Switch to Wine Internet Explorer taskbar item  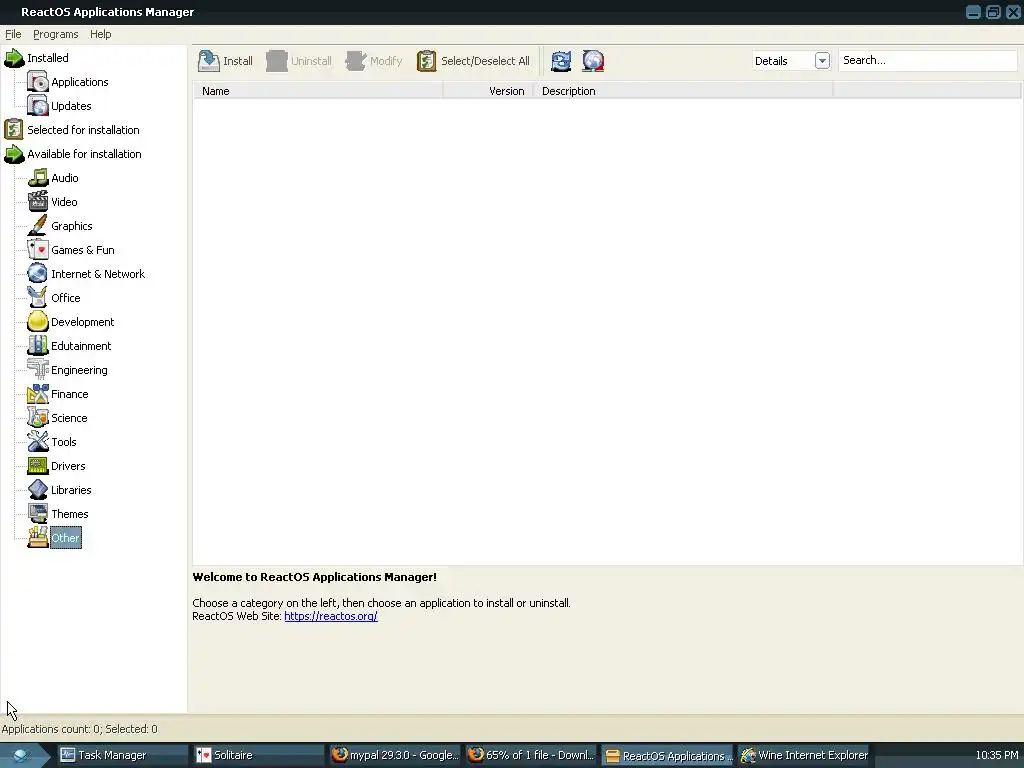click(803, 755)
